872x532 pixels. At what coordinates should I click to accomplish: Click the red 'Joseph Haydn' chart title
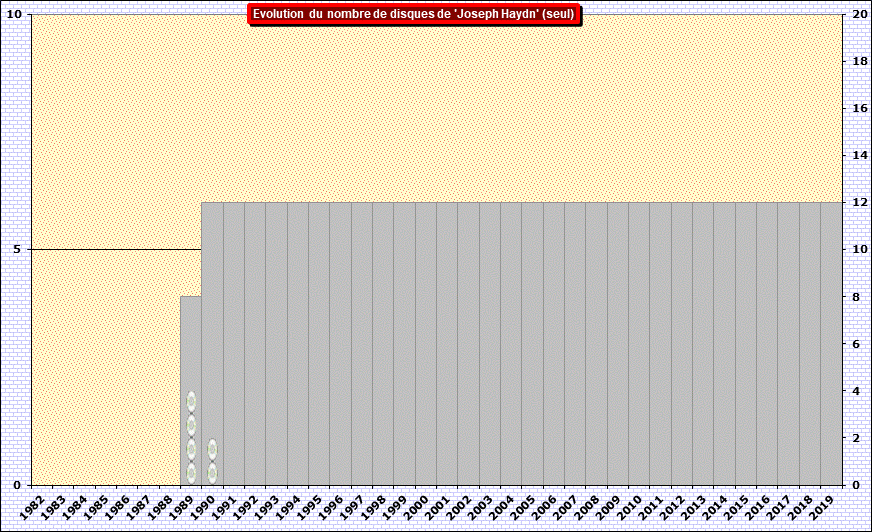[x=414, y=14]
